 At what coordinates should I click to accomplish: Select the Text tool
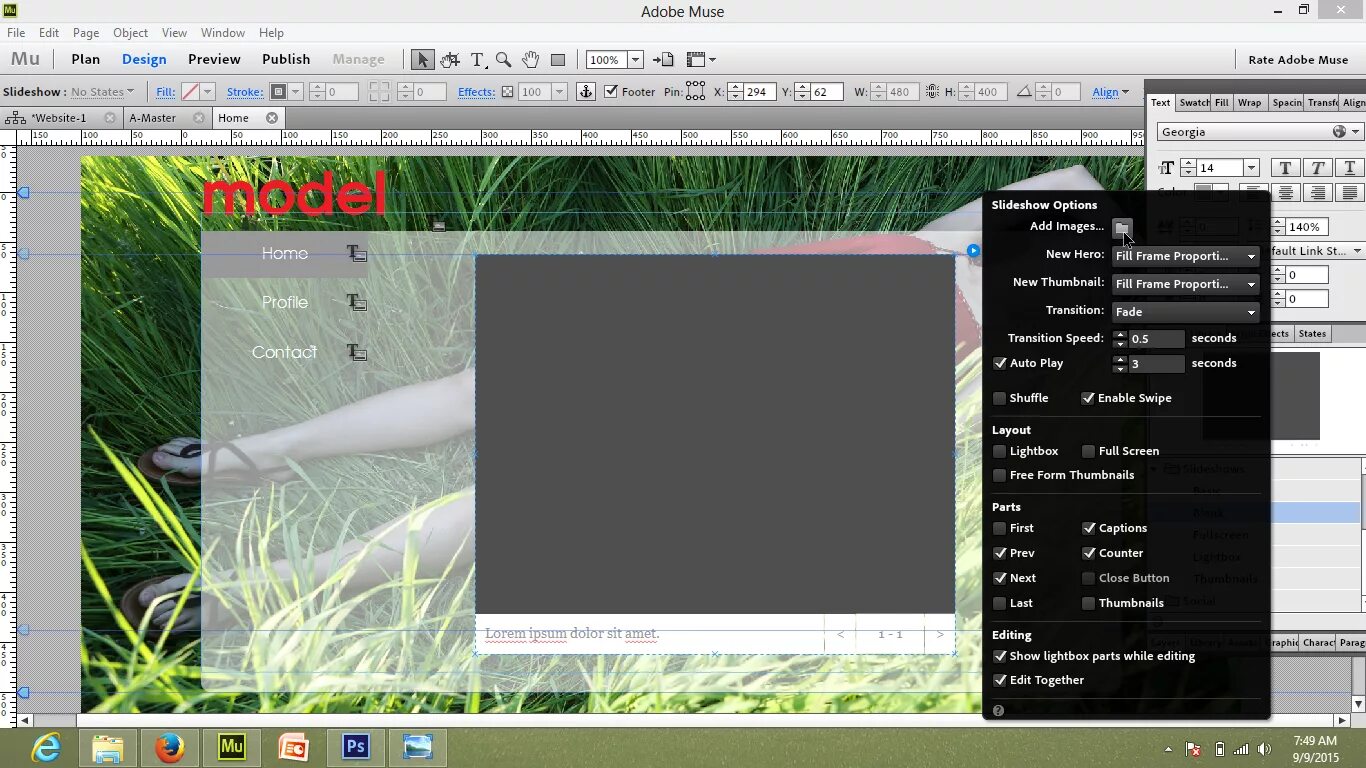tap(478, 60)
